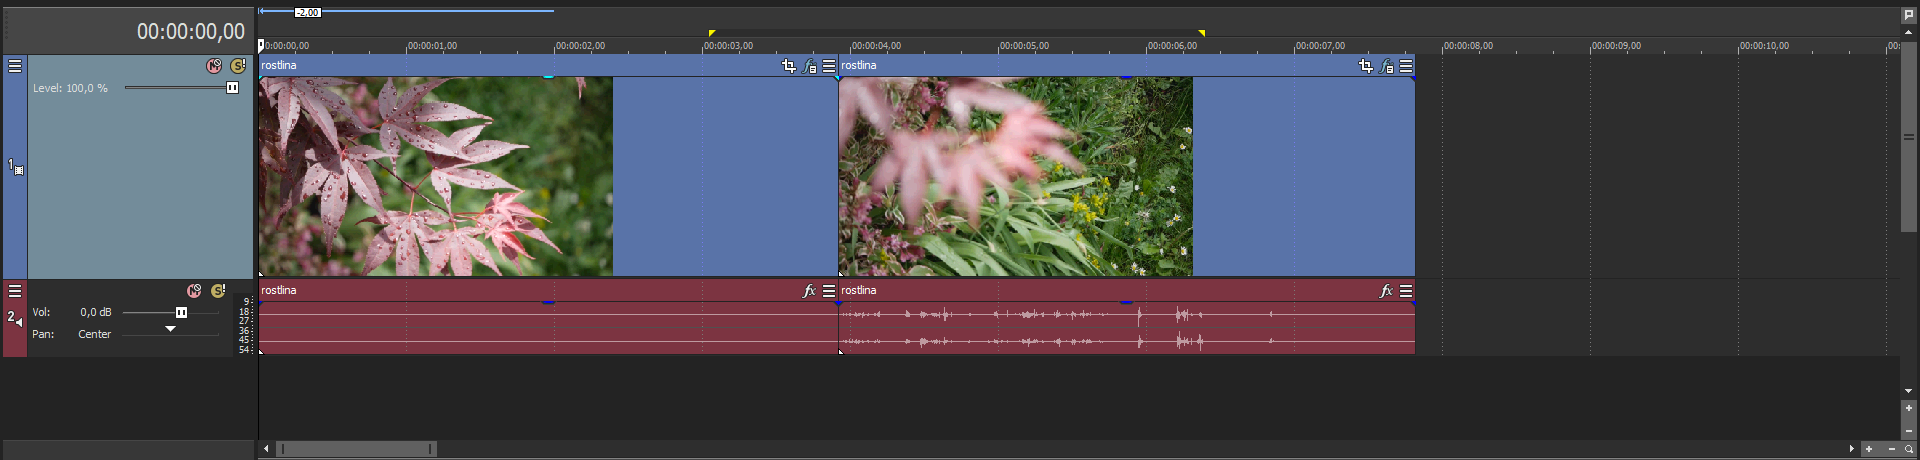Click the Pan Center value

(x=95, y=334)
